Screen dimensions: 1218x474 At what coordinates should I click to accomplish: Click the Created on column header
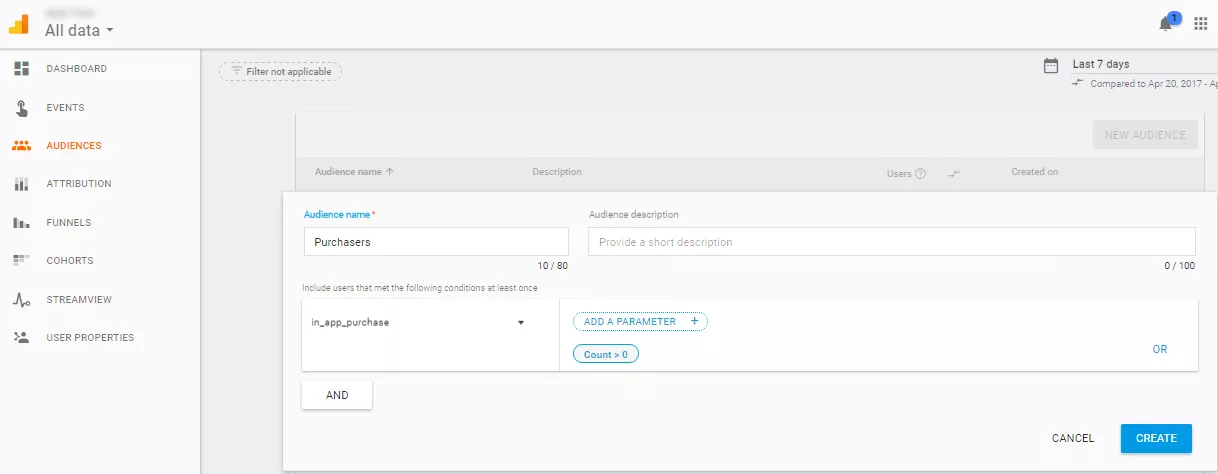click(x=1035, y=172)
